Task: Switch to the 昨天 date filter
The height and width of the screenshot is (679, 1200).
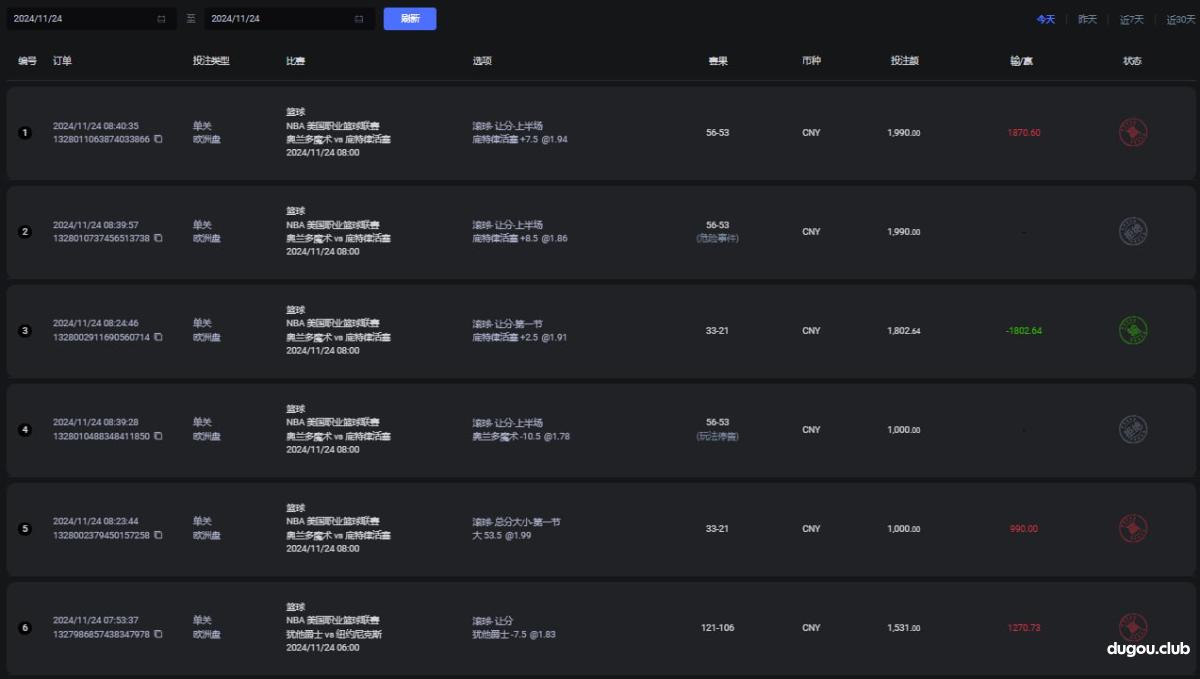Action: click(x=1087, y=18)
